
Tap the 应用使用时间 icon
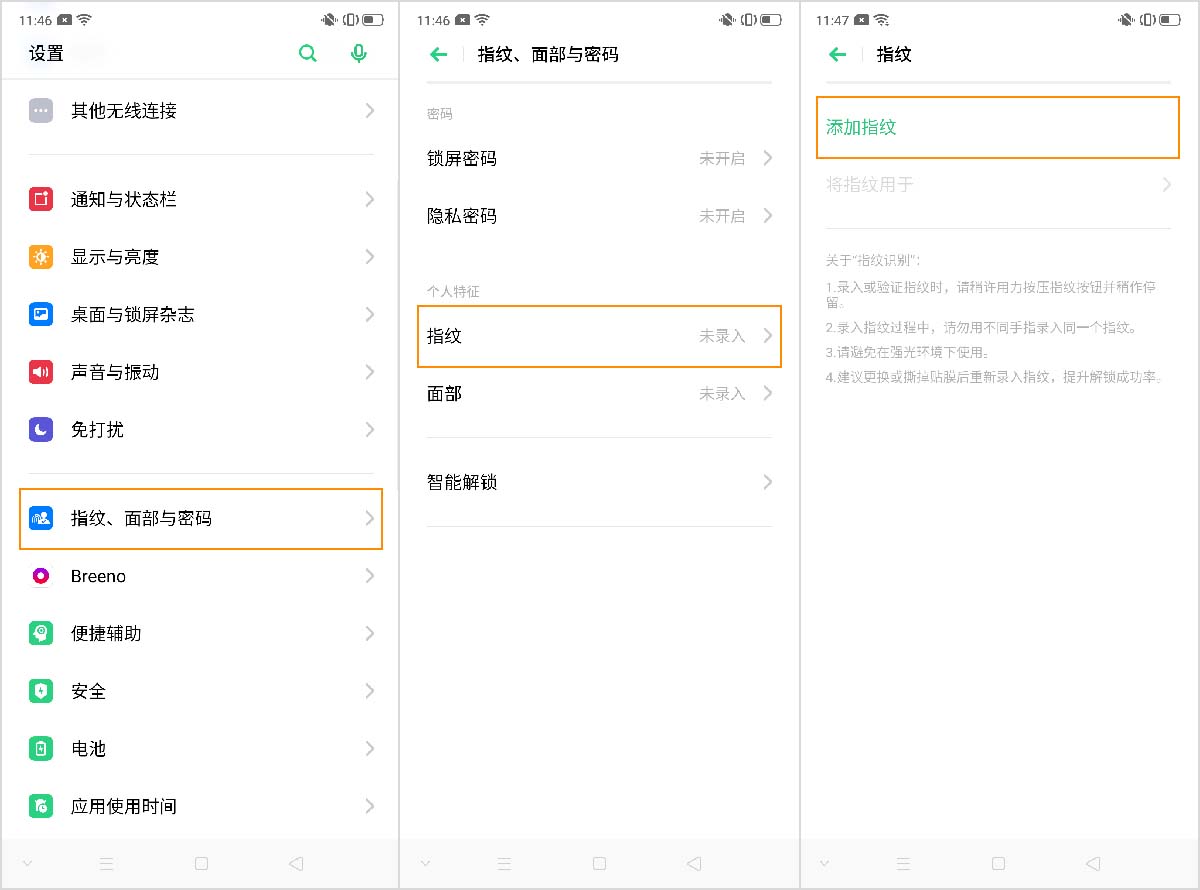coord(41,806)
